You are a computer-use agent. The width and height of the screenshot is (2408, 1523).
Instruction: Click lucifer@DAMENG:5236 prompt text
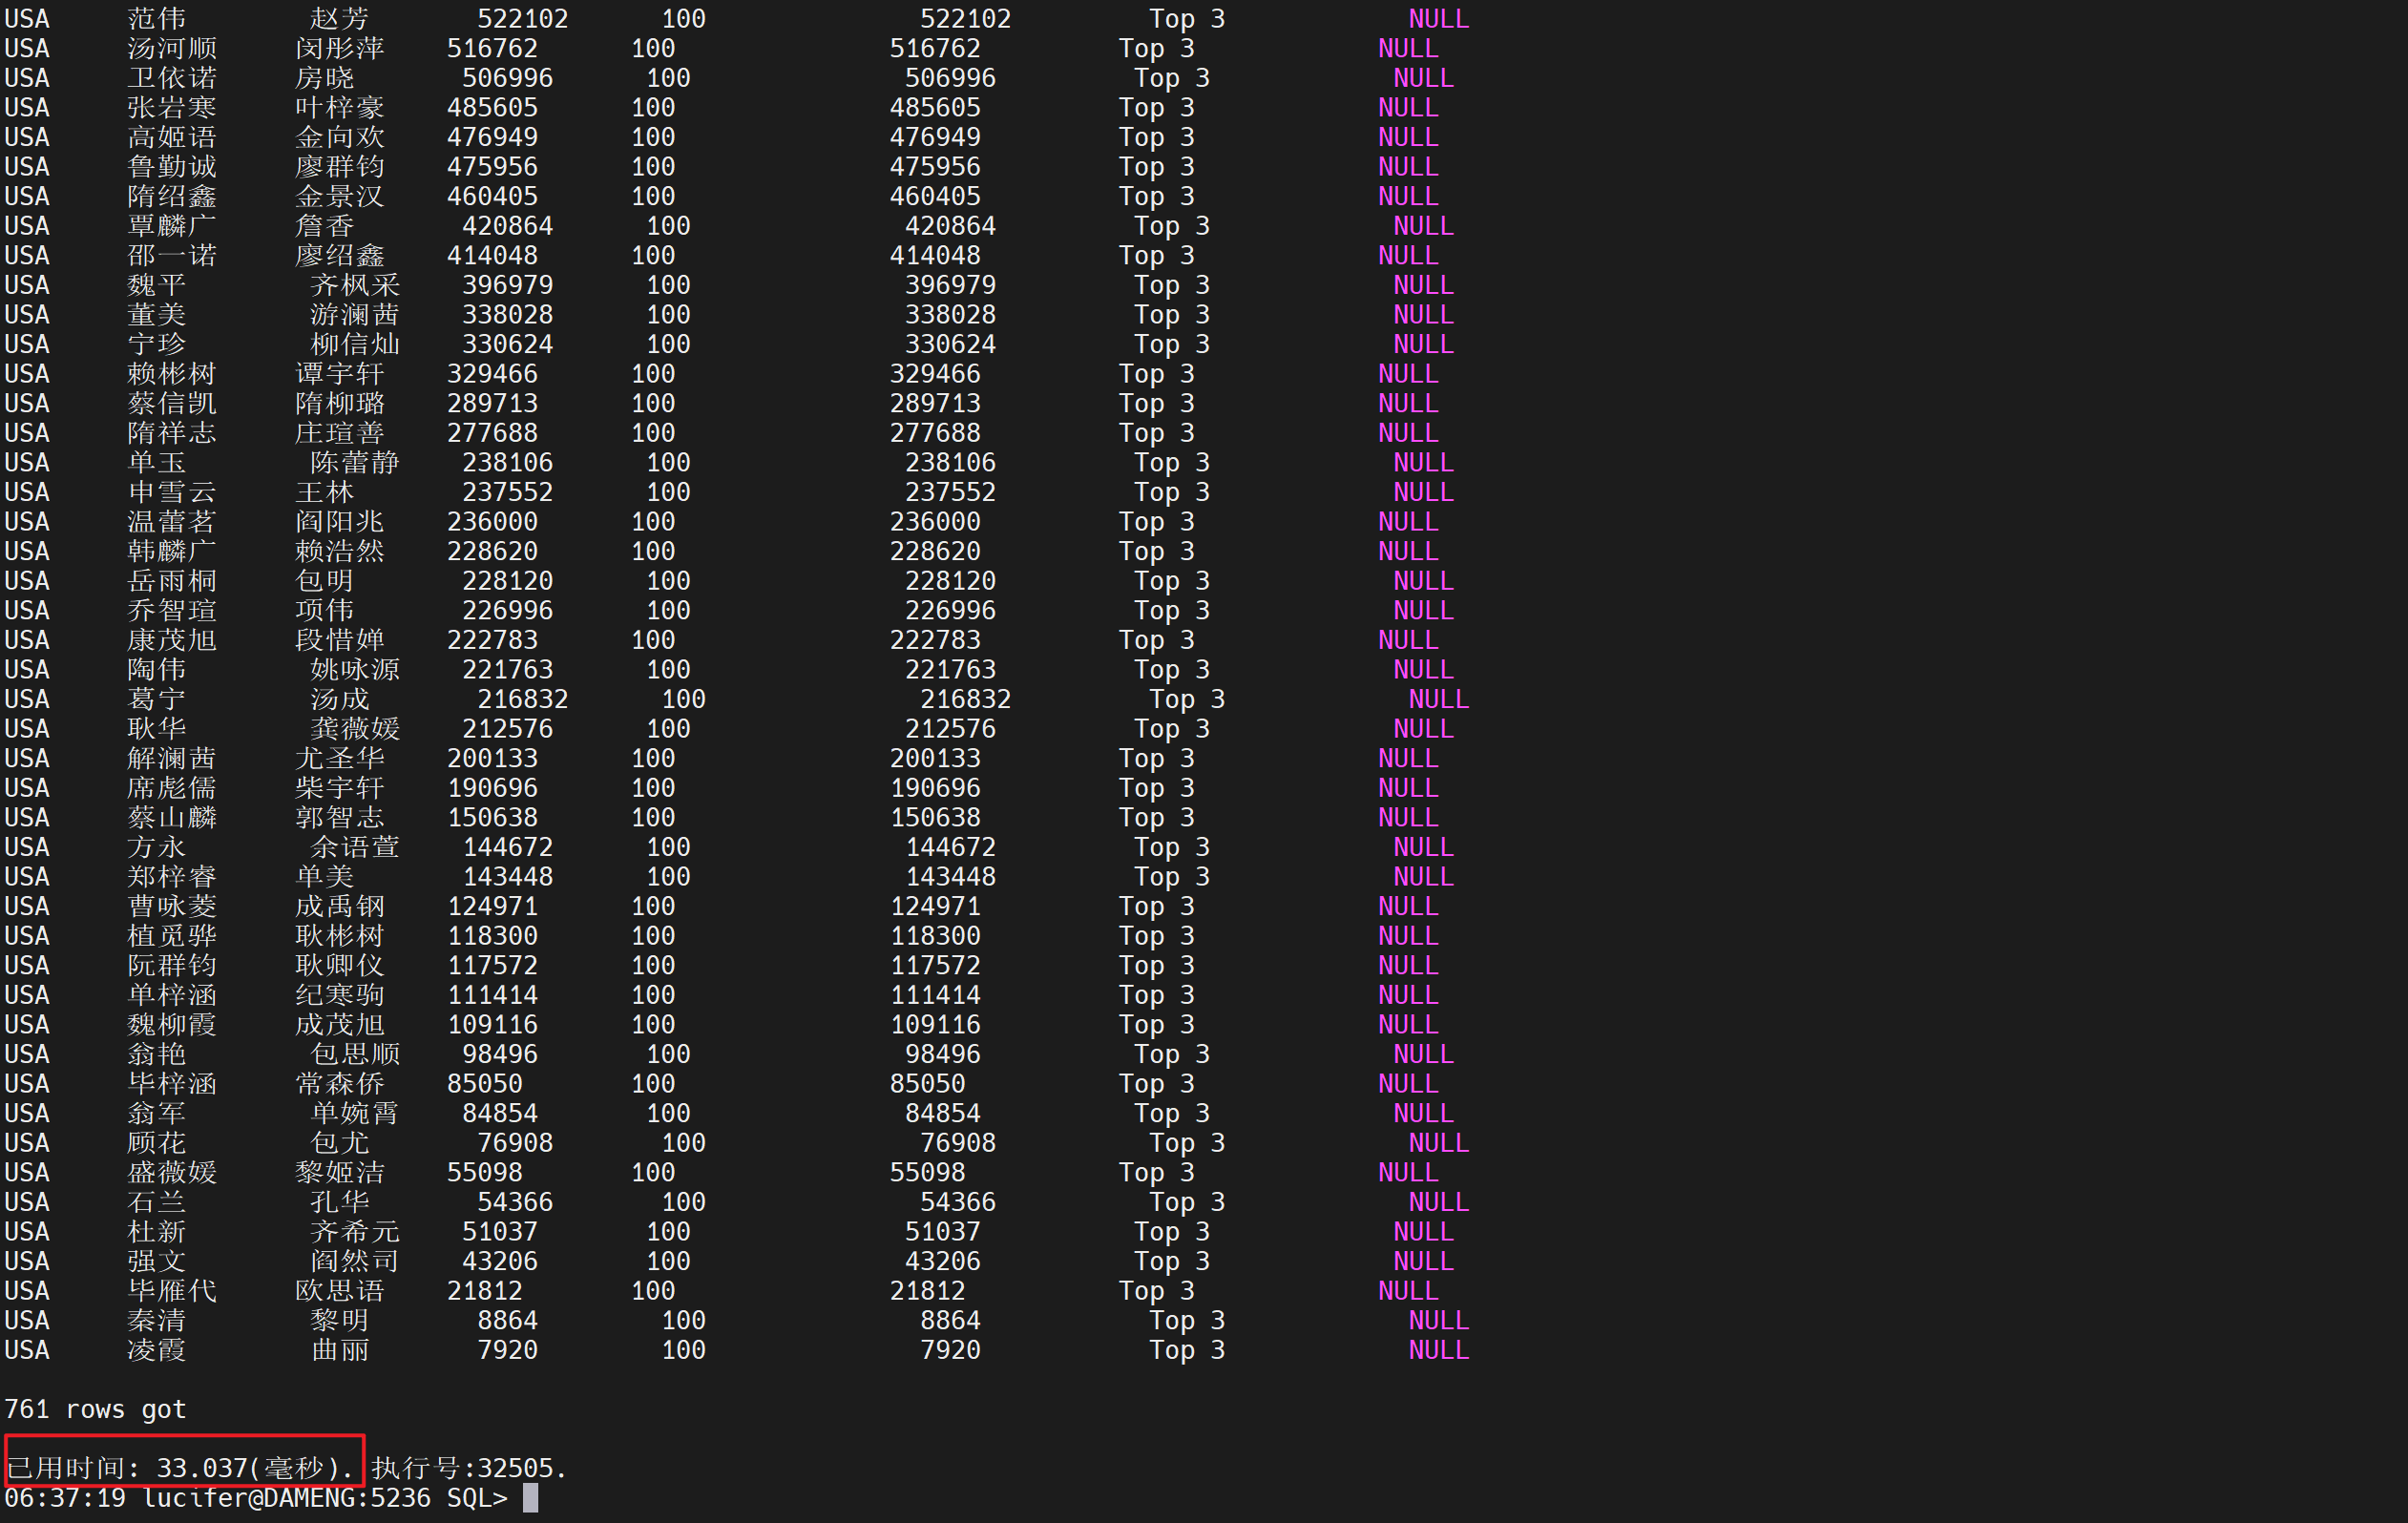click(x=287, y=1498)
